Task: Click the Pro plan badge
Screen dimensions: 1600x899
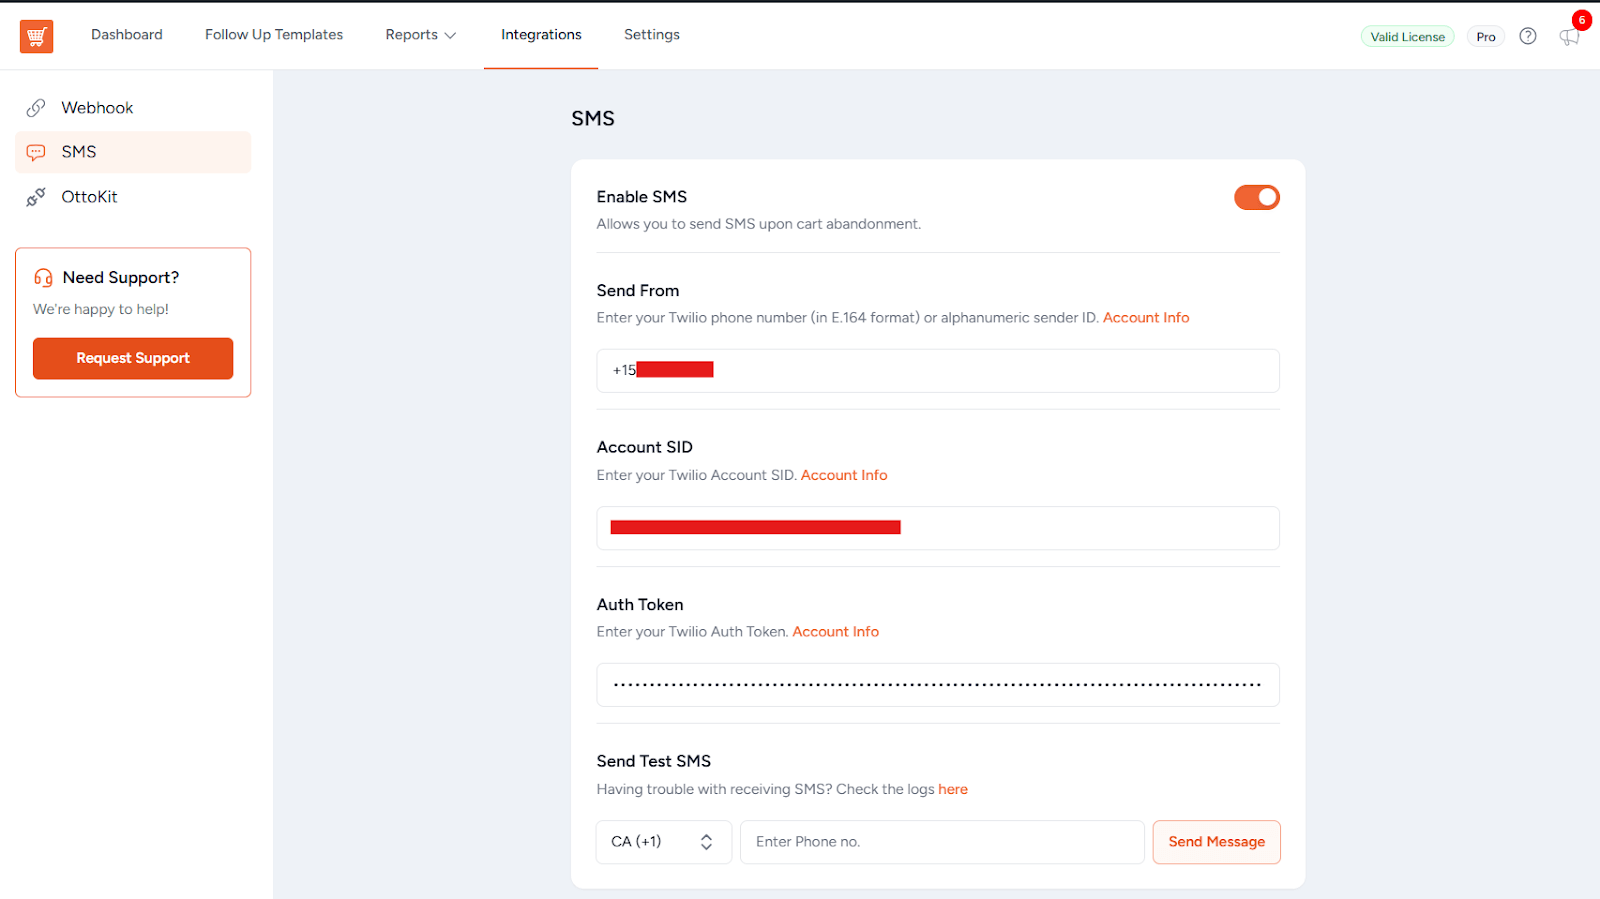Action: coord(1486,37)
